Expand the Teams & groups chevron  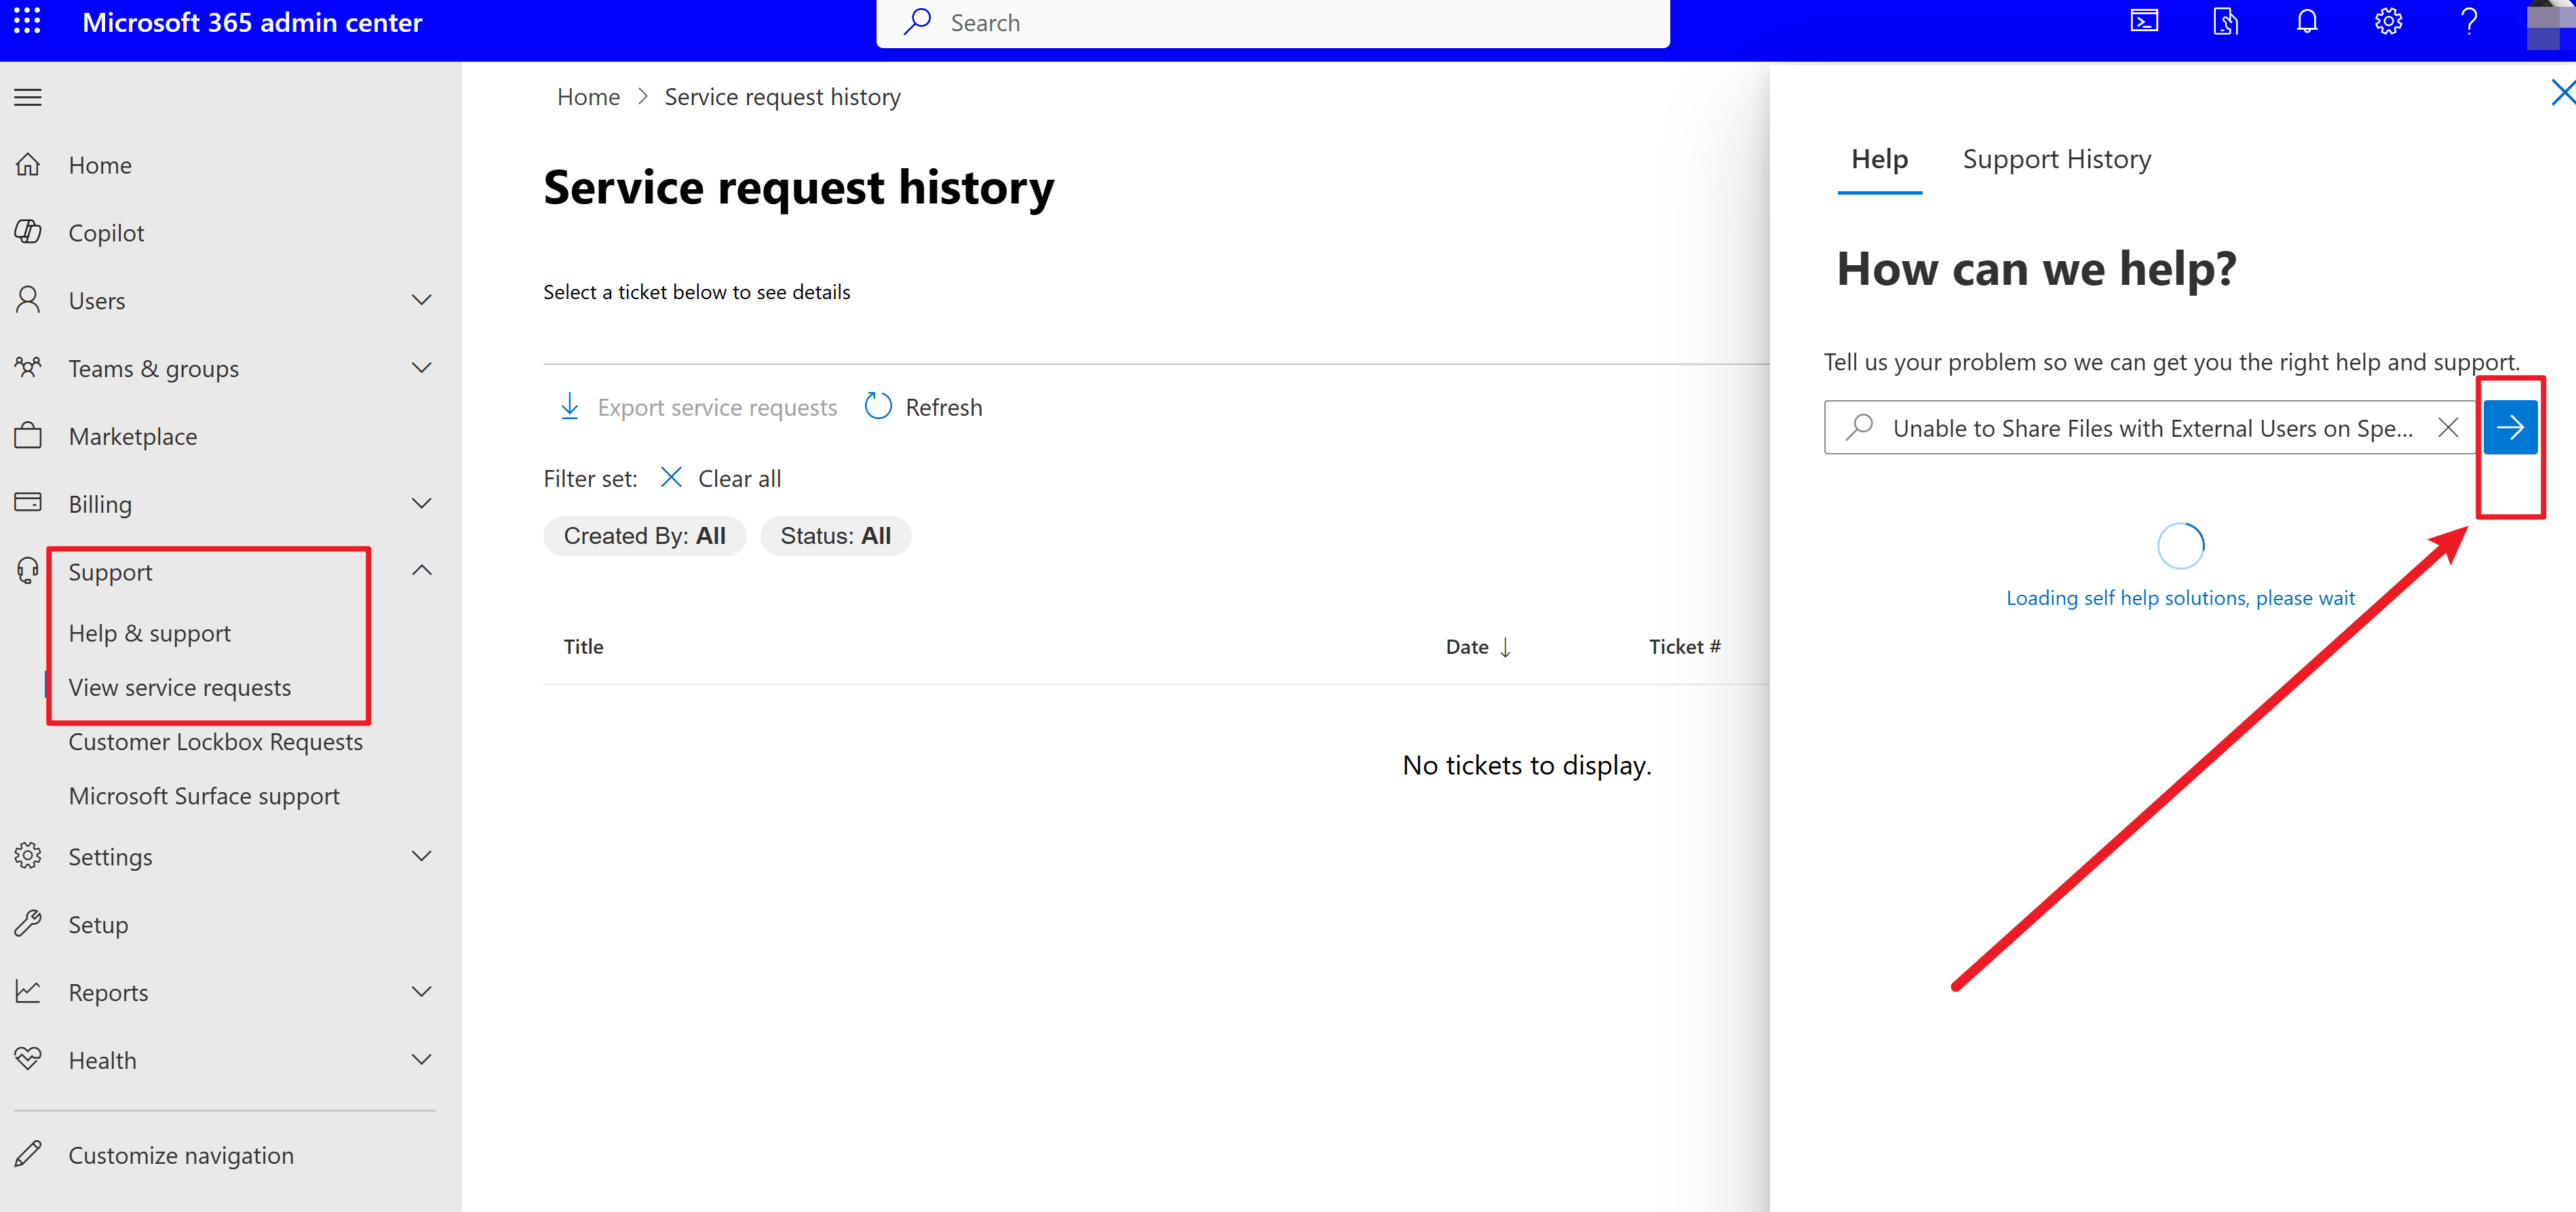(x=422, y=368)
